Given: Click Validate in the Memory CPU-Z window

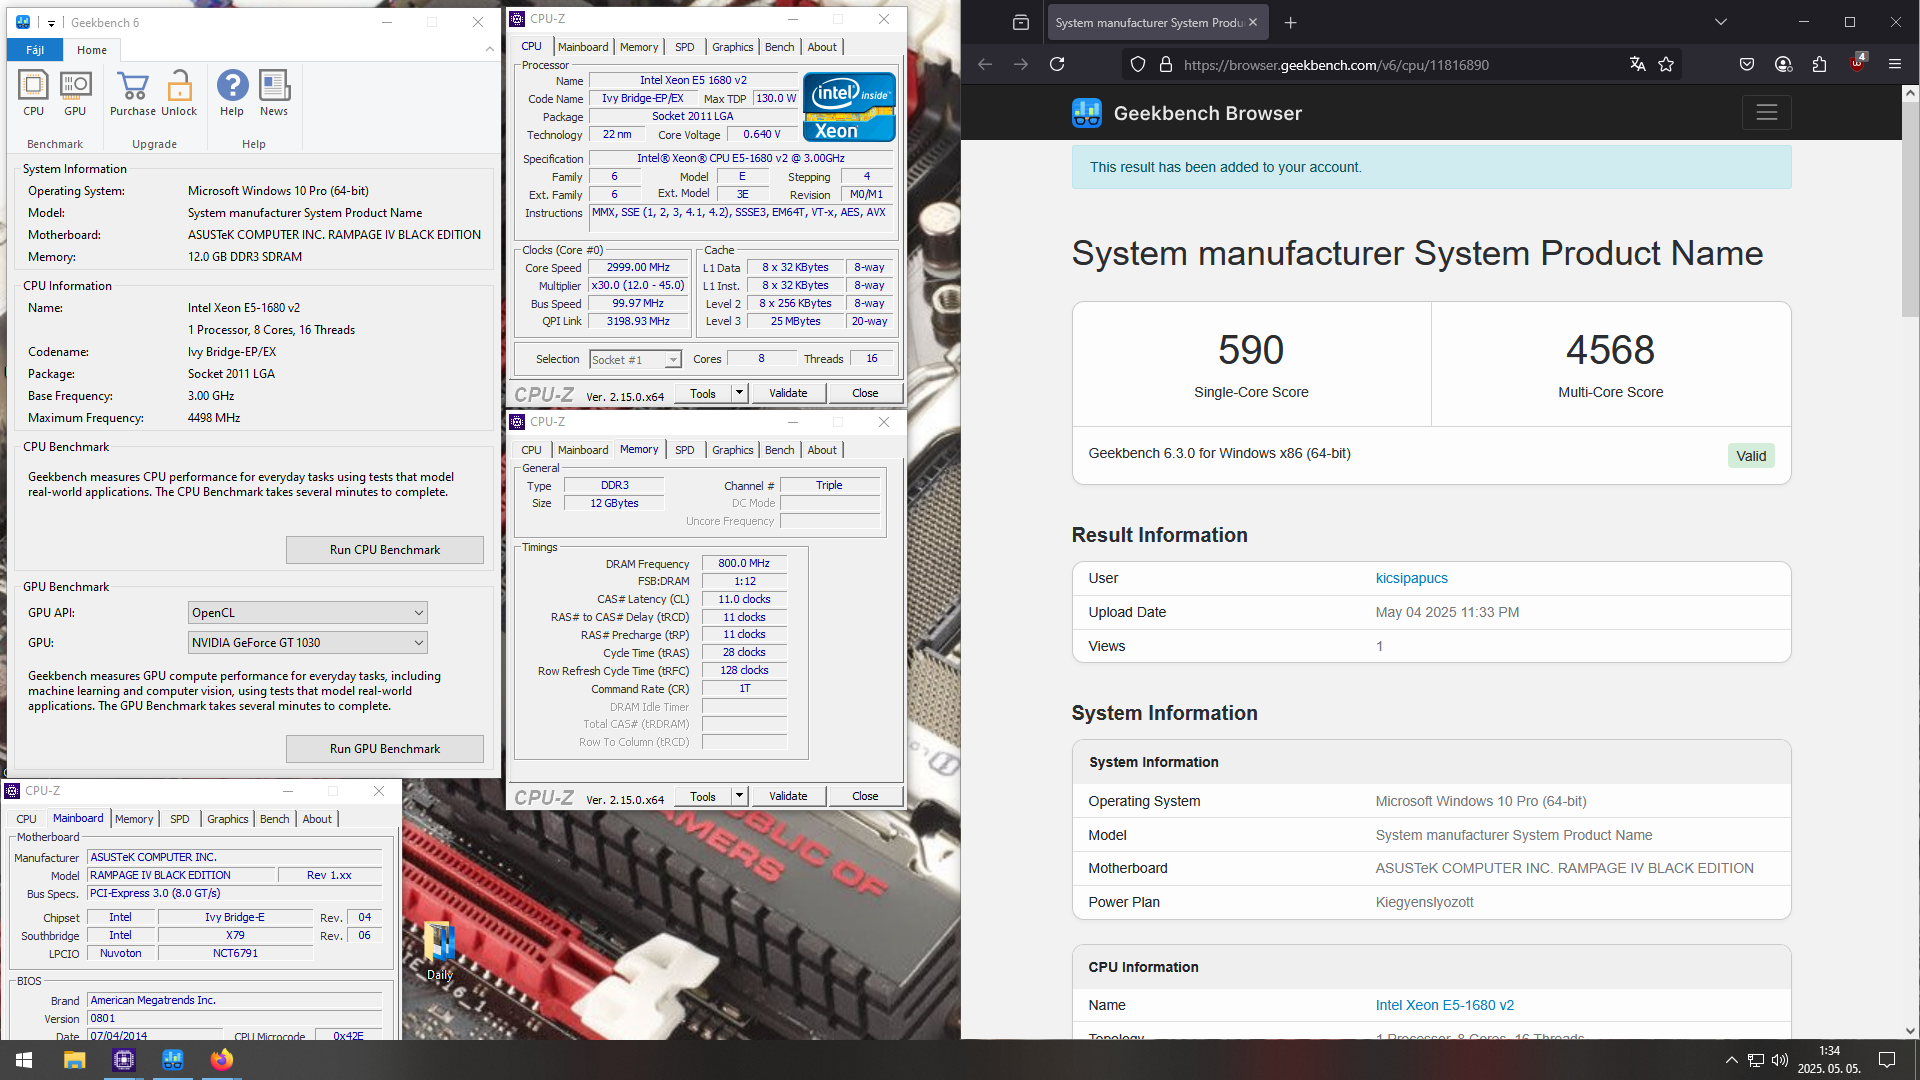Looking at the screenshot, I should [x=788, y=797].
